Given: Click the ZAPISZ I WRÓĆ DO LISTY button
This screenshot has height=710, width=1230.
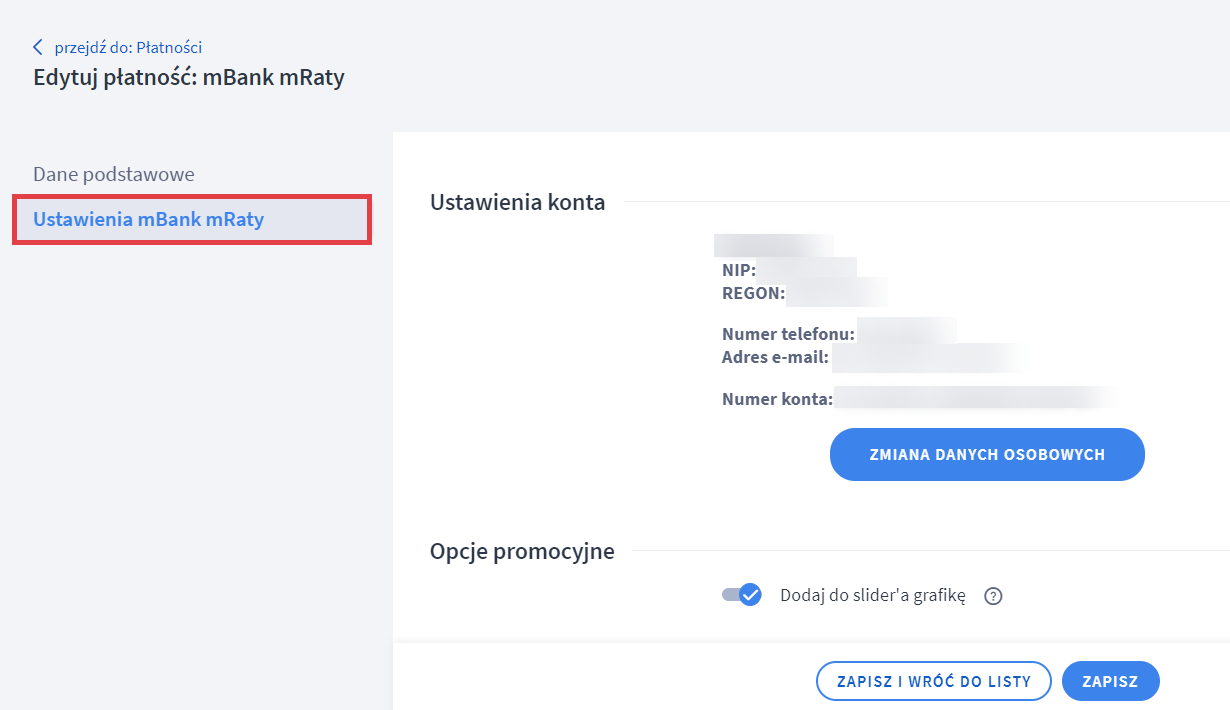Looking at the screenshot, I should tap(933, 681).
